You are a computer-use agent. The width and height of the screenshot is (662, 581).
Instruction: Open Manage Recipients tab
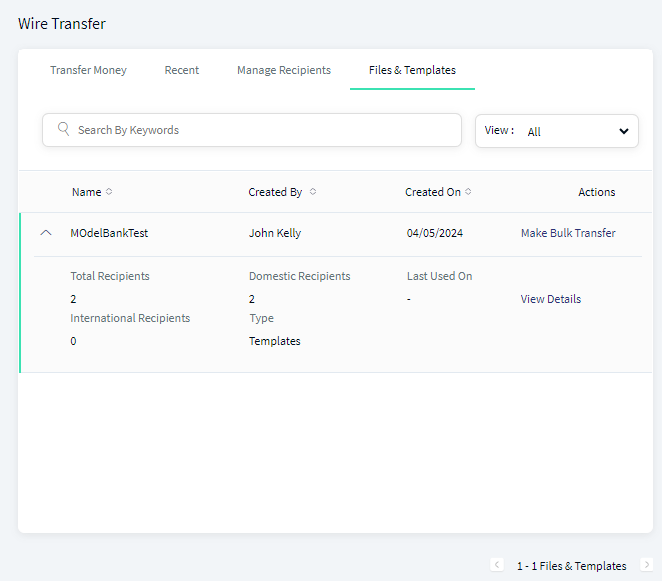click(x=284, y=70)
